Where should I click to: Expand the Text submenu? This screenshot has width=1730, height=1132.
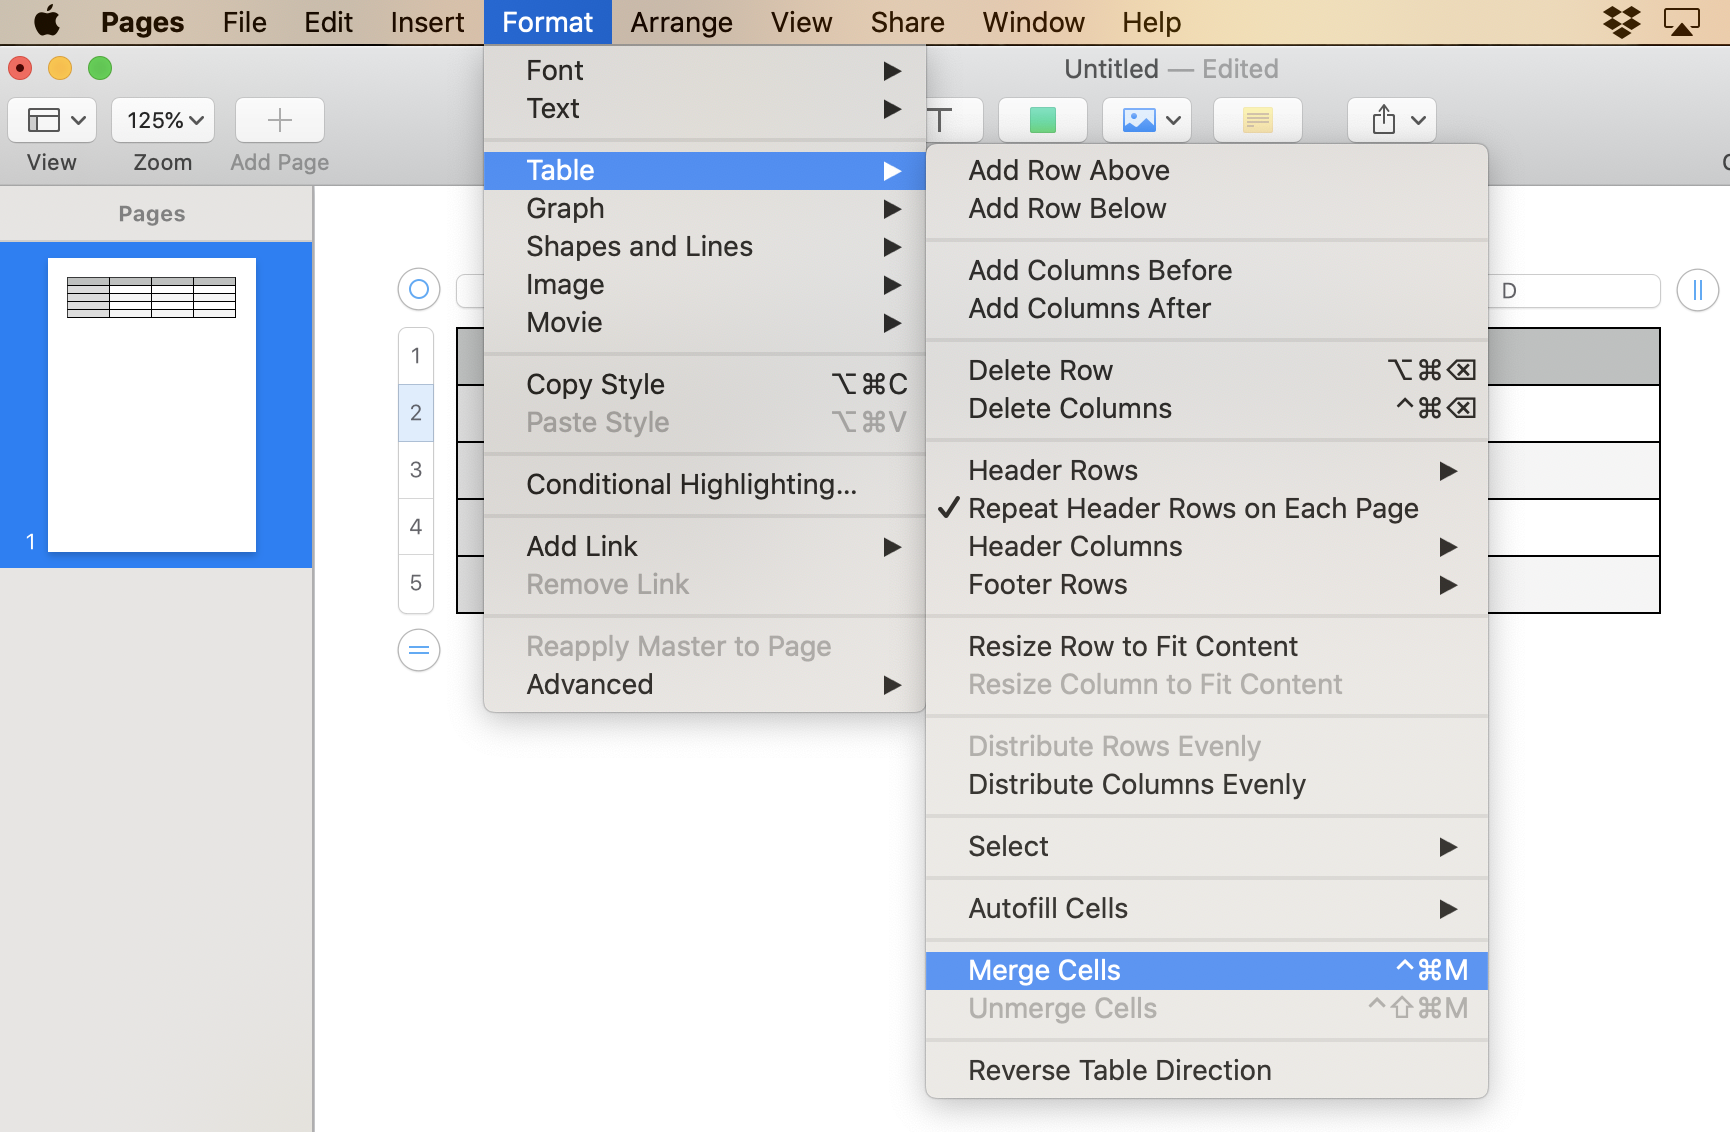(x=705, y=108)
